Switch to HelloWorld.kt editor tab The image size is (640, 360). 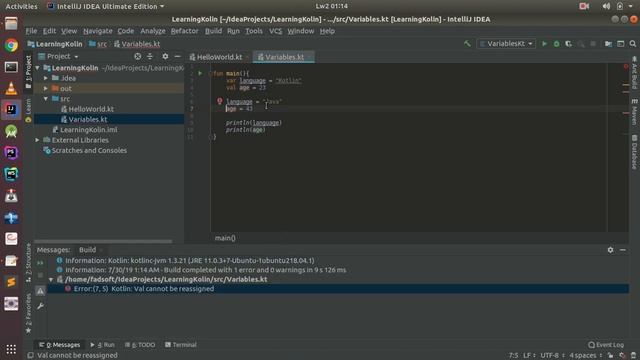pos(219,57)
